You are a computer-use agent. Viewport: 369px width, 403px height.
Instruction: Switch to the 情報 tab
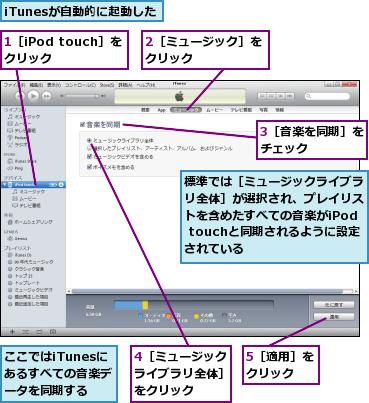tap(279, 110)
